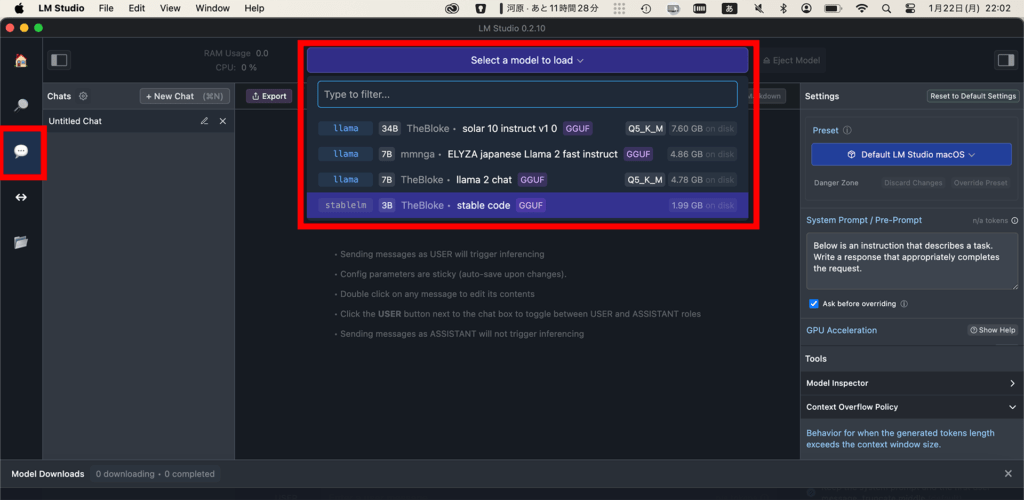
Task: Uncheck Ask before overriding checkbox
Action: 813,304
